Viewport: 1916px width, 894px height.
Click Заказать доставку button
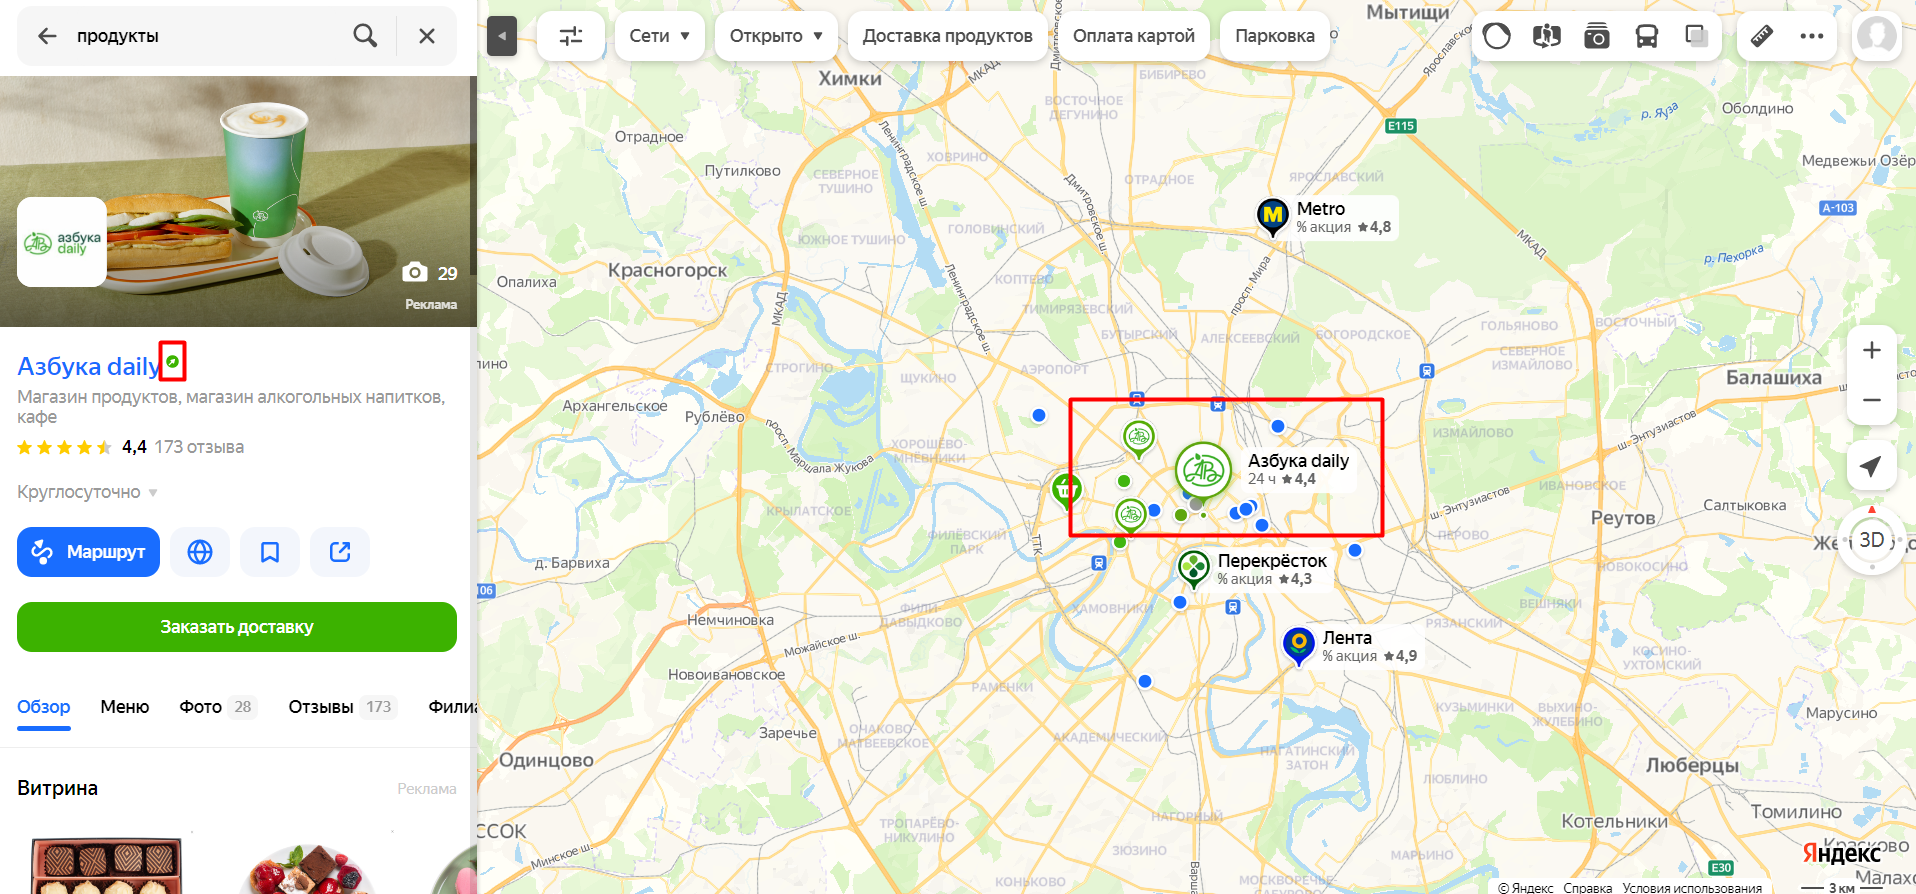pos(237,627)
